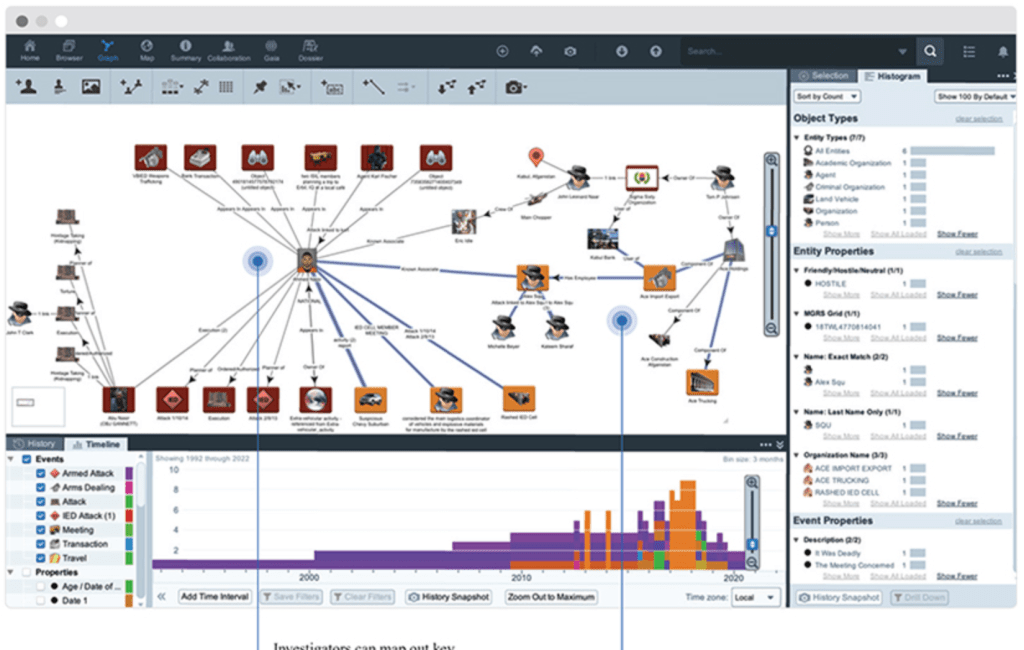Click the search magnifier button
Viewport: 1024px width, 650px height.
point(930,51)
